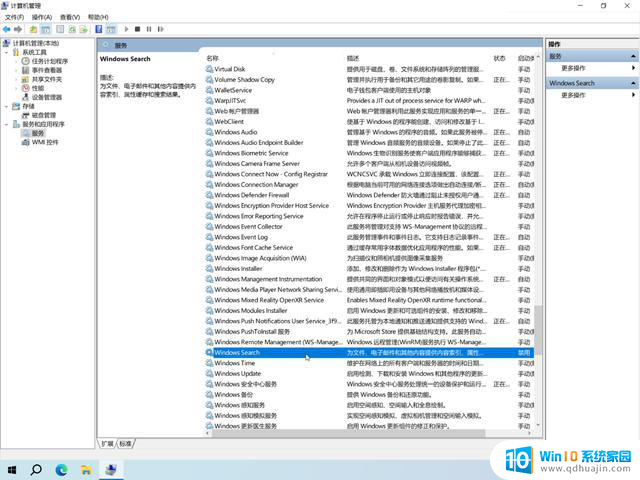Image resolution: width=640 pixels, height=480 pixels.
Task: Expand the 事件查看器 tree node
Action: pos(16,71)
